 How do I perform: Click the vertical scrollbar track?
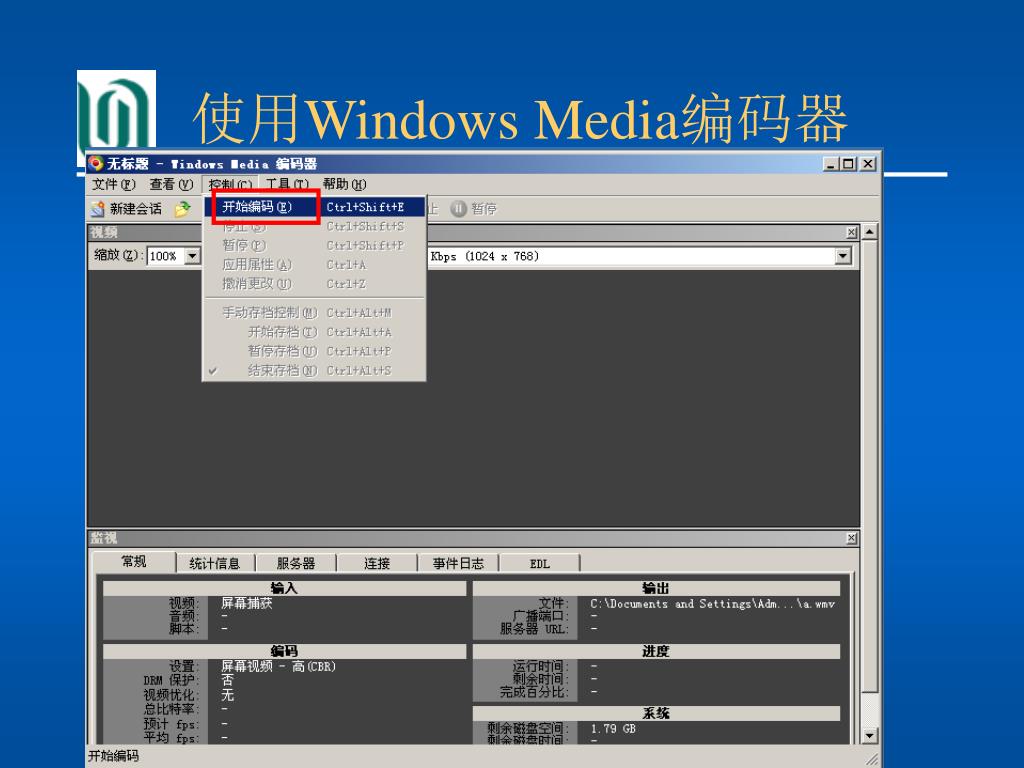[x=869, y=711]
